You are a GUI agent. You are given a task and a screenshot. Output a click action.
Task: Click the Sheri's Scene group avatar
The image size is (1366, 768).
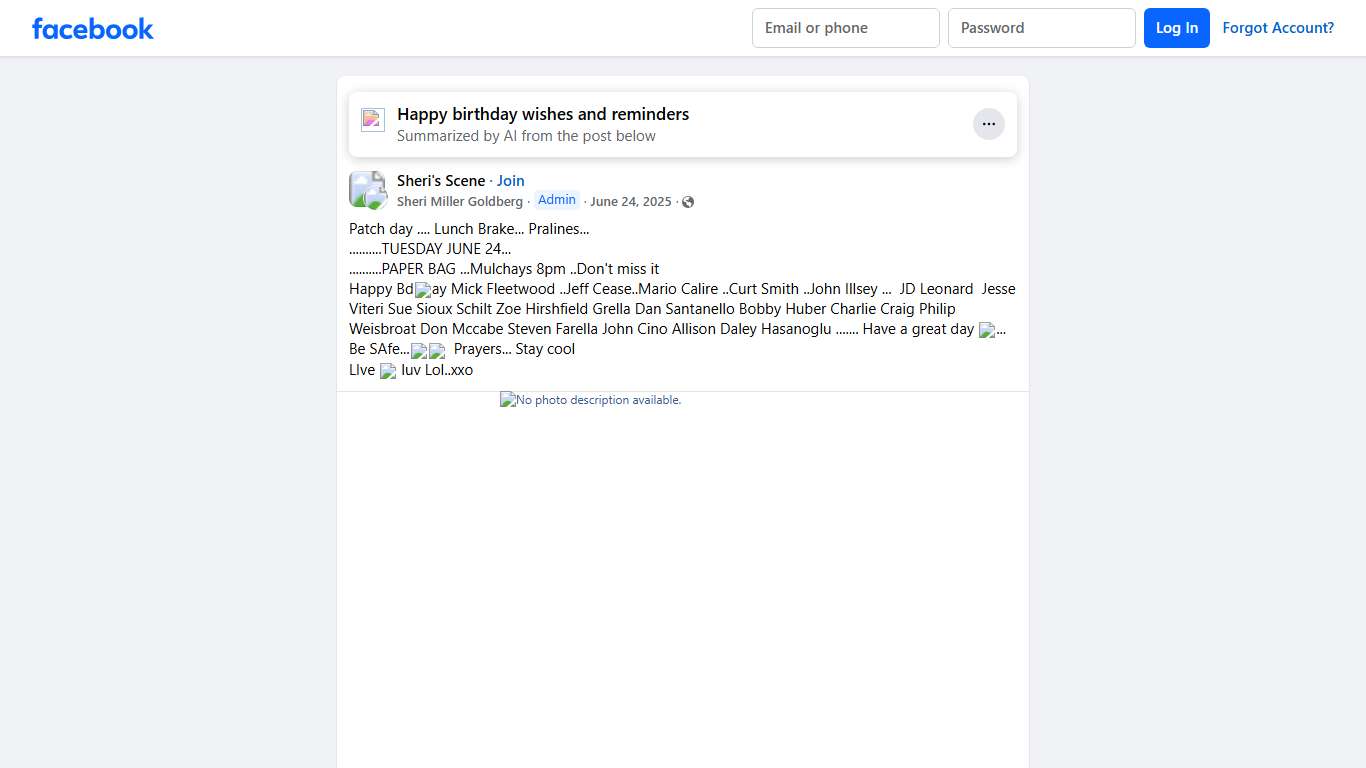tap(367, 189)
